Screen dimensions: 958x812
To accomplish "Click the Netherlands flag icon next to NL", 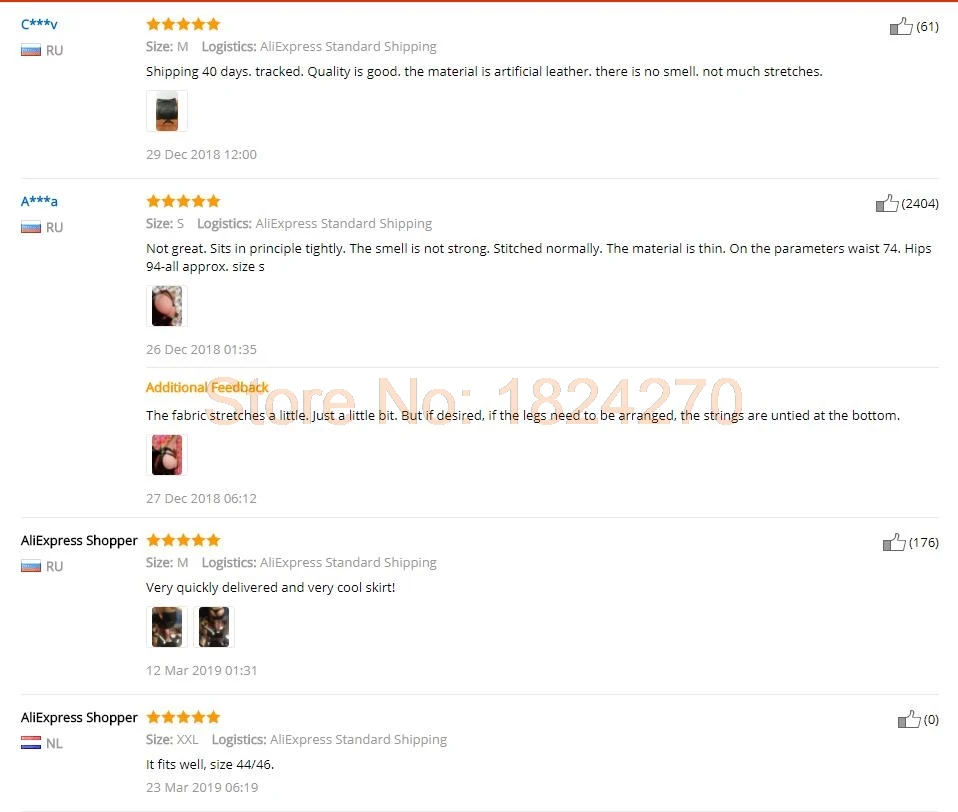I will pos(31,743).
